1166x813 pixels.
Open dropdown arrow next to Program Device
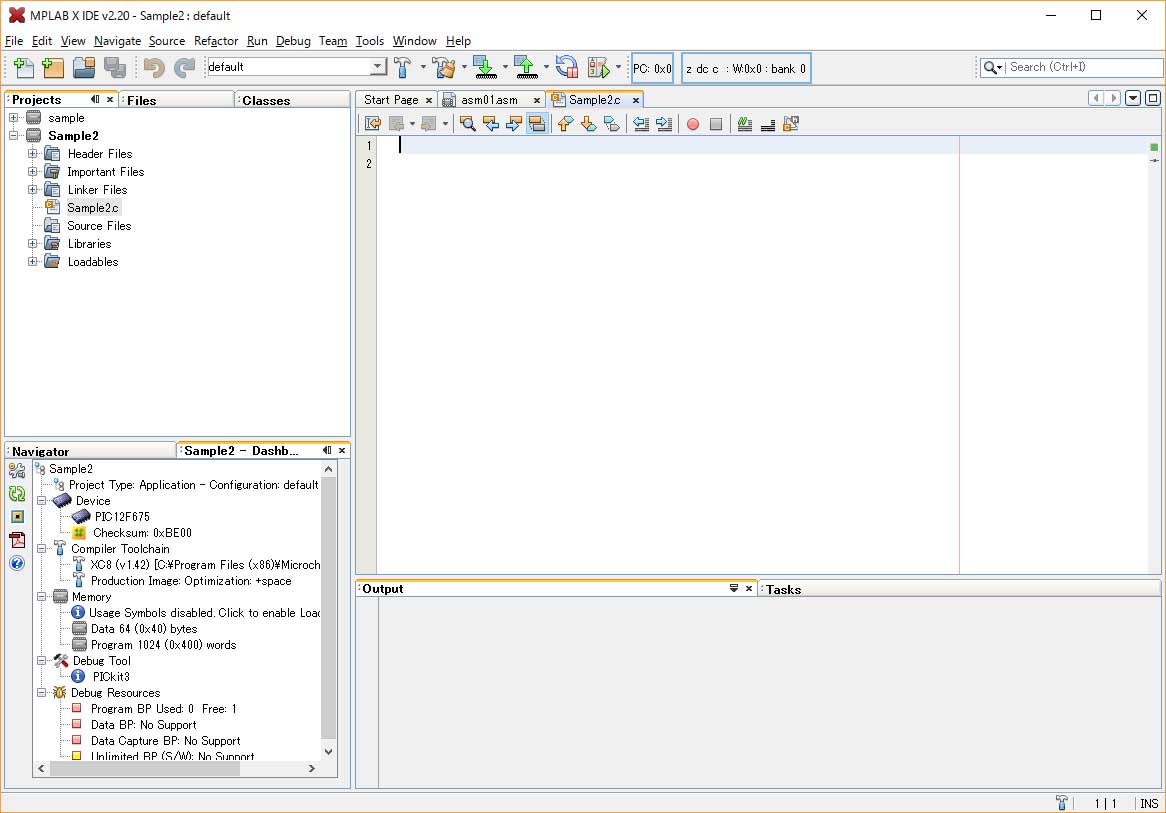505,67
